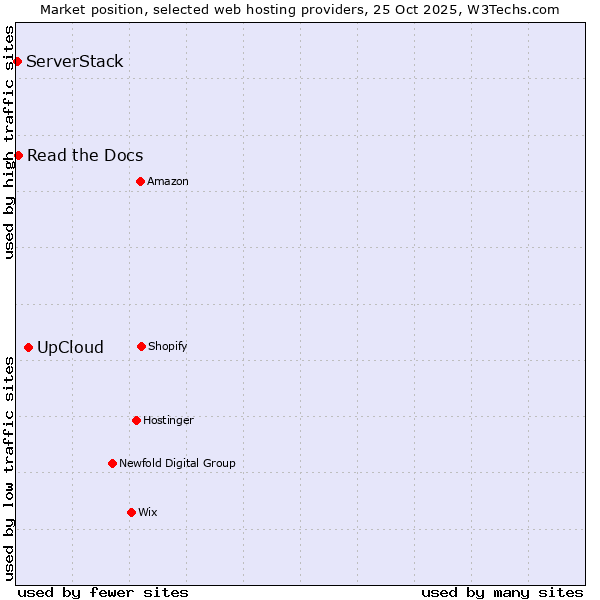Click the Shopify text label

pos(168,346)
